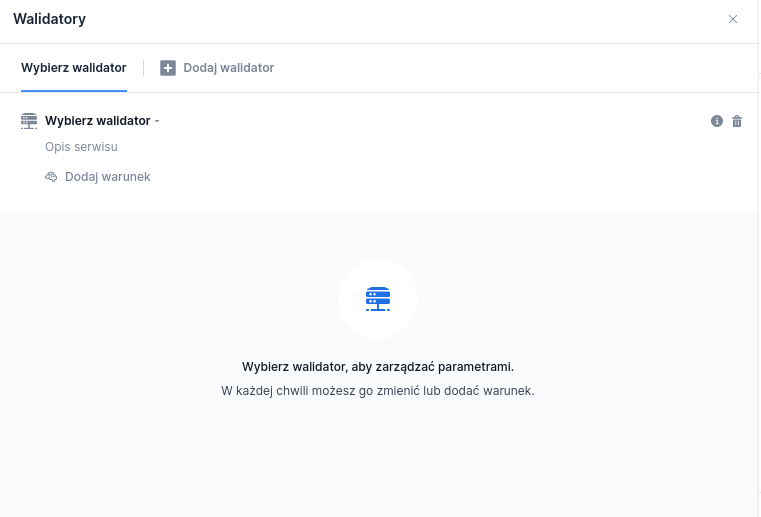This screenshot has width=761, height=517.
Task: Click the 'aby zarządzać parametrami' message
Action: click(x=378, y=367)
